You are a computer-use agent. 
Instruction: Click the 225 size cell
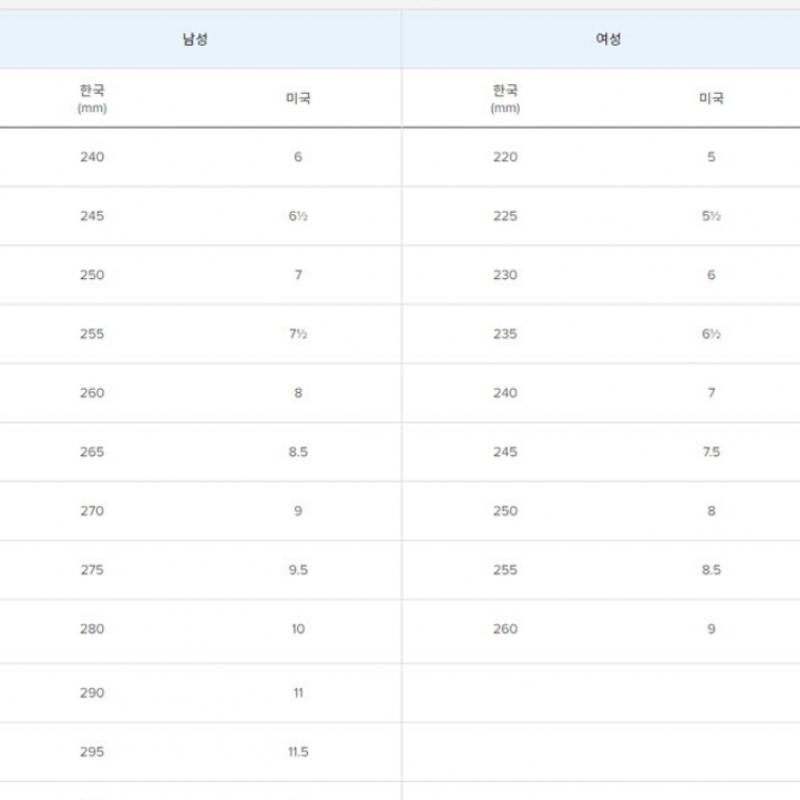coord(505,216)
